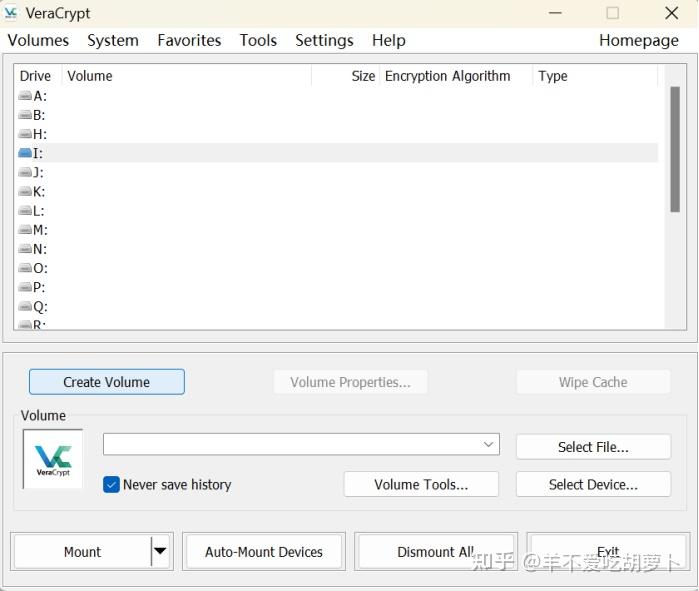Click the drive icon for H:
699x591 pixels.
click(25, 134)
